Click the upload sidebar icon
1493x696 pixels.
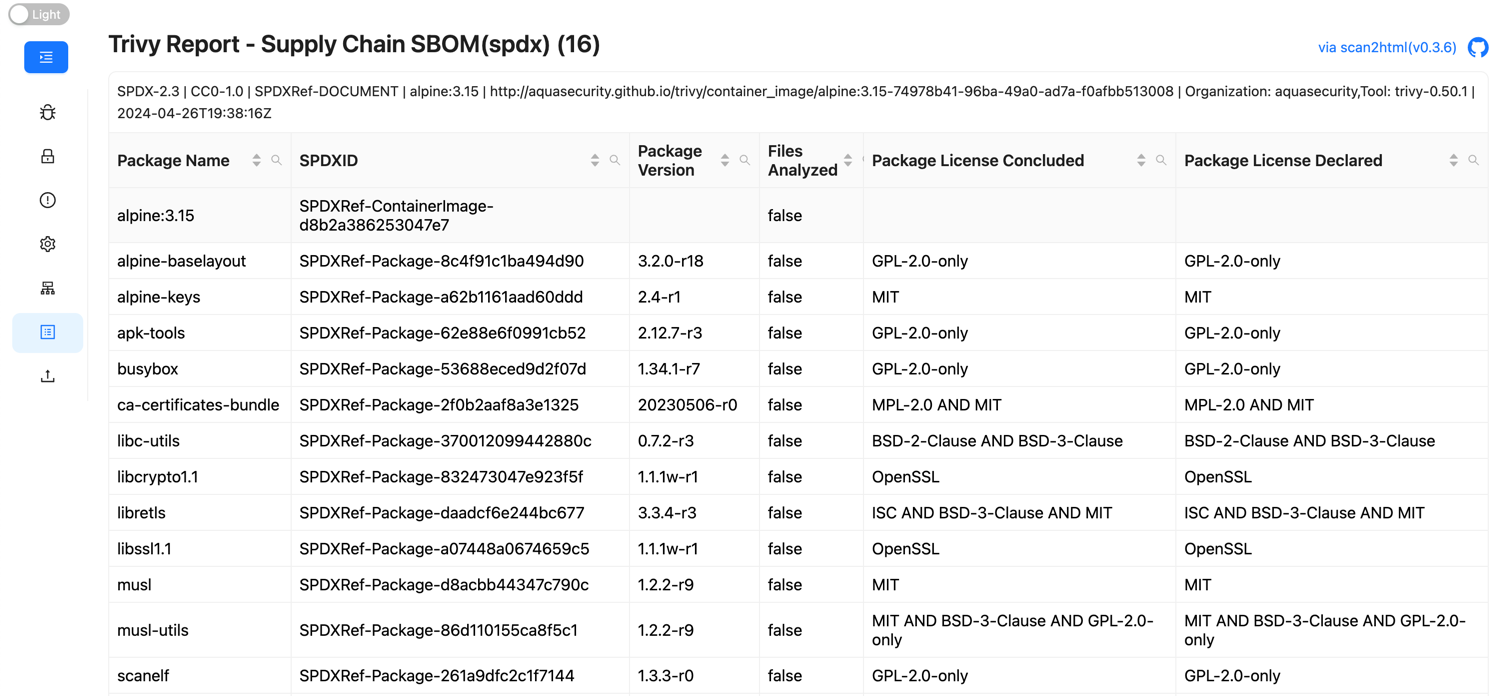coord(47,376)
